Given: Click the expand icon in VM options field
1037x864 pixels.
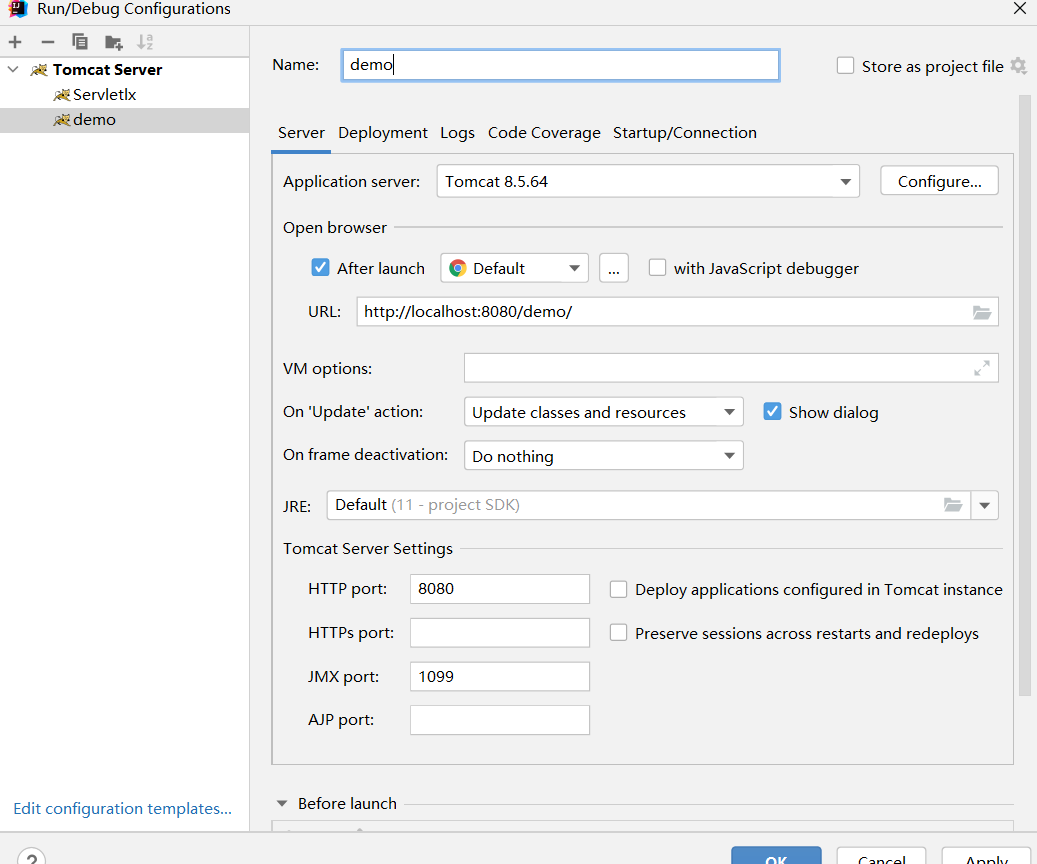Looking at the screenshot, I should coord(982,368).
